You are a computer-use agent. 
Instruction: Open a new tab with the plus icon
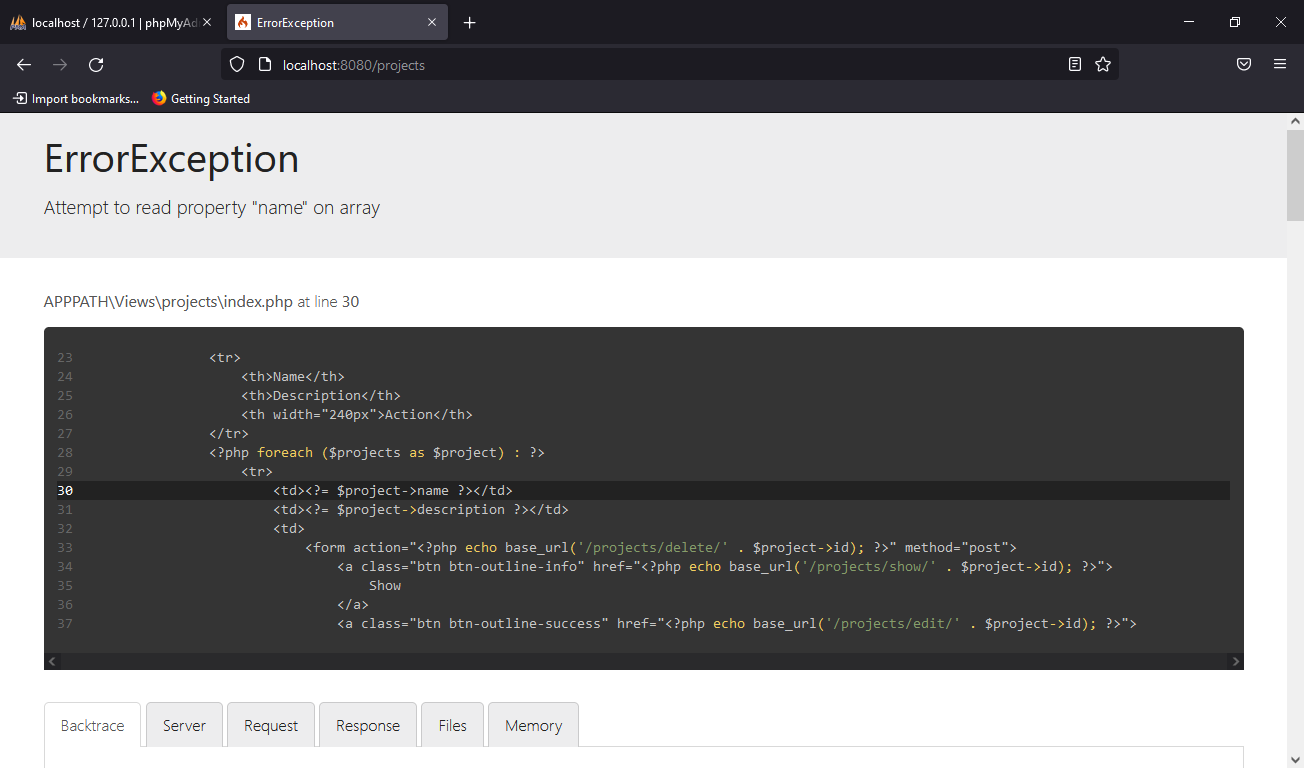point(470,22)
